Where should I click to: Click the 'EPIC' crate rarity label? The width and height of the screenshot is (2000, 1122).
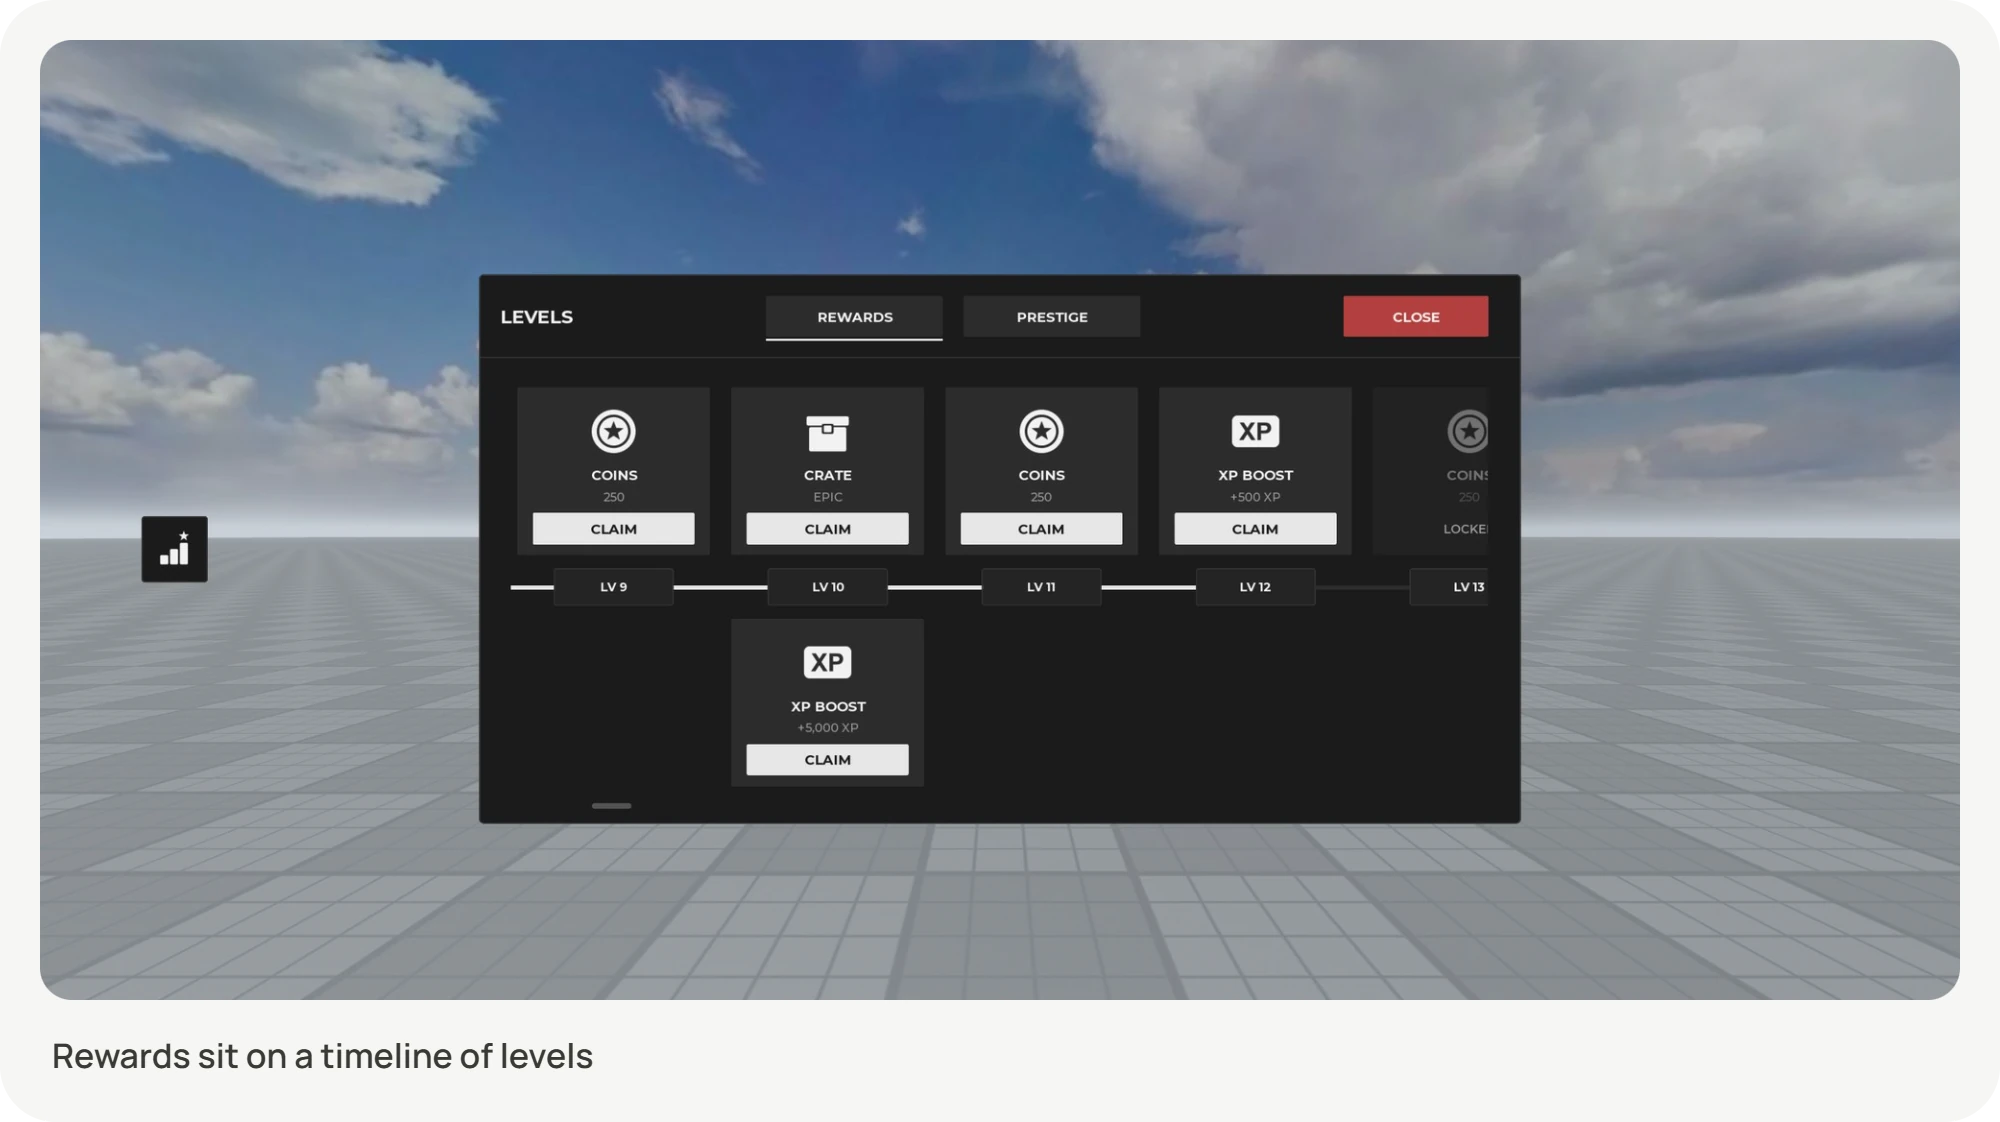point(827,497)
